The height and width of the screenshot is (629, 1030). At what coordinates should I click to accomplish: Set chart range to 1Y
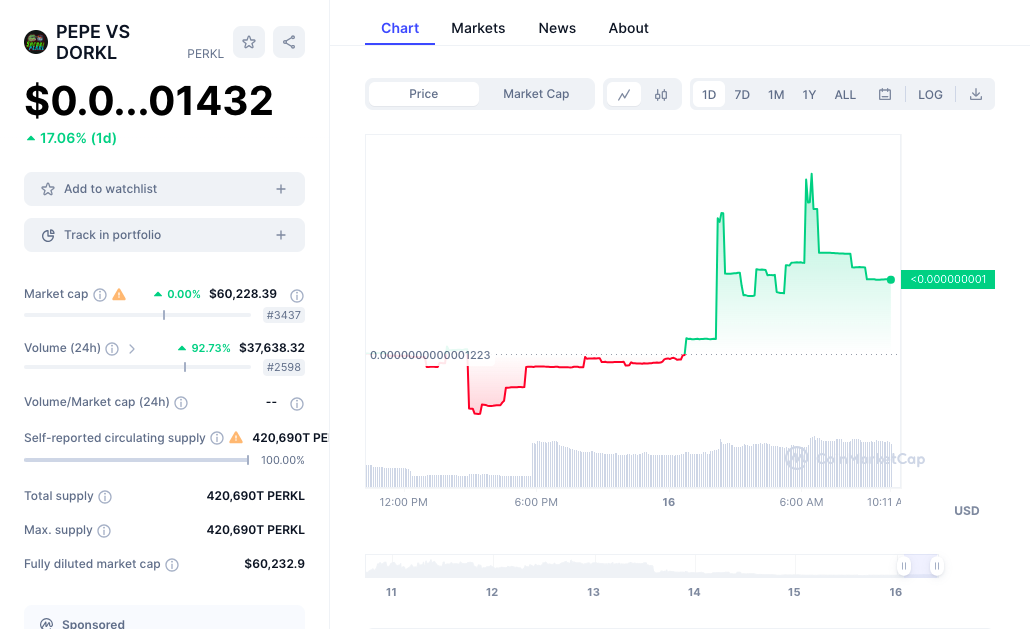click(809, 95)
